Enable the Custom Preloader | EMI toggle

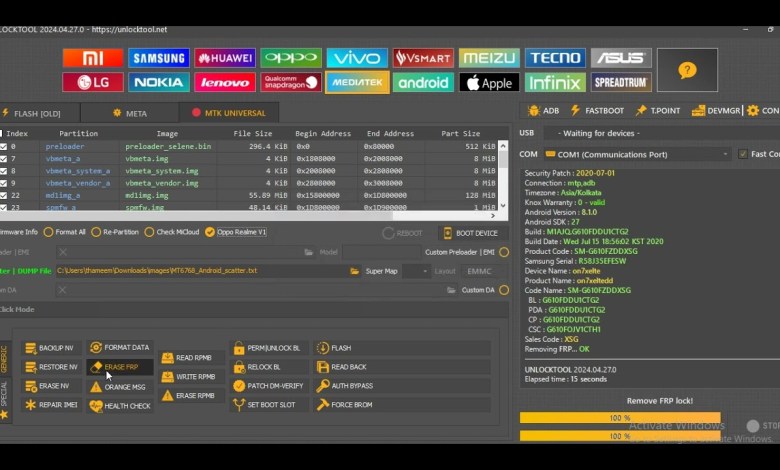(x=504, y=252)
